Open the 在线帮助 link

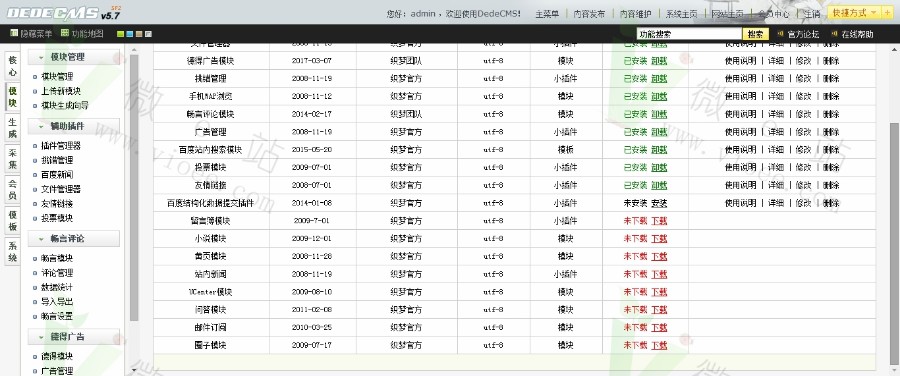858,34
